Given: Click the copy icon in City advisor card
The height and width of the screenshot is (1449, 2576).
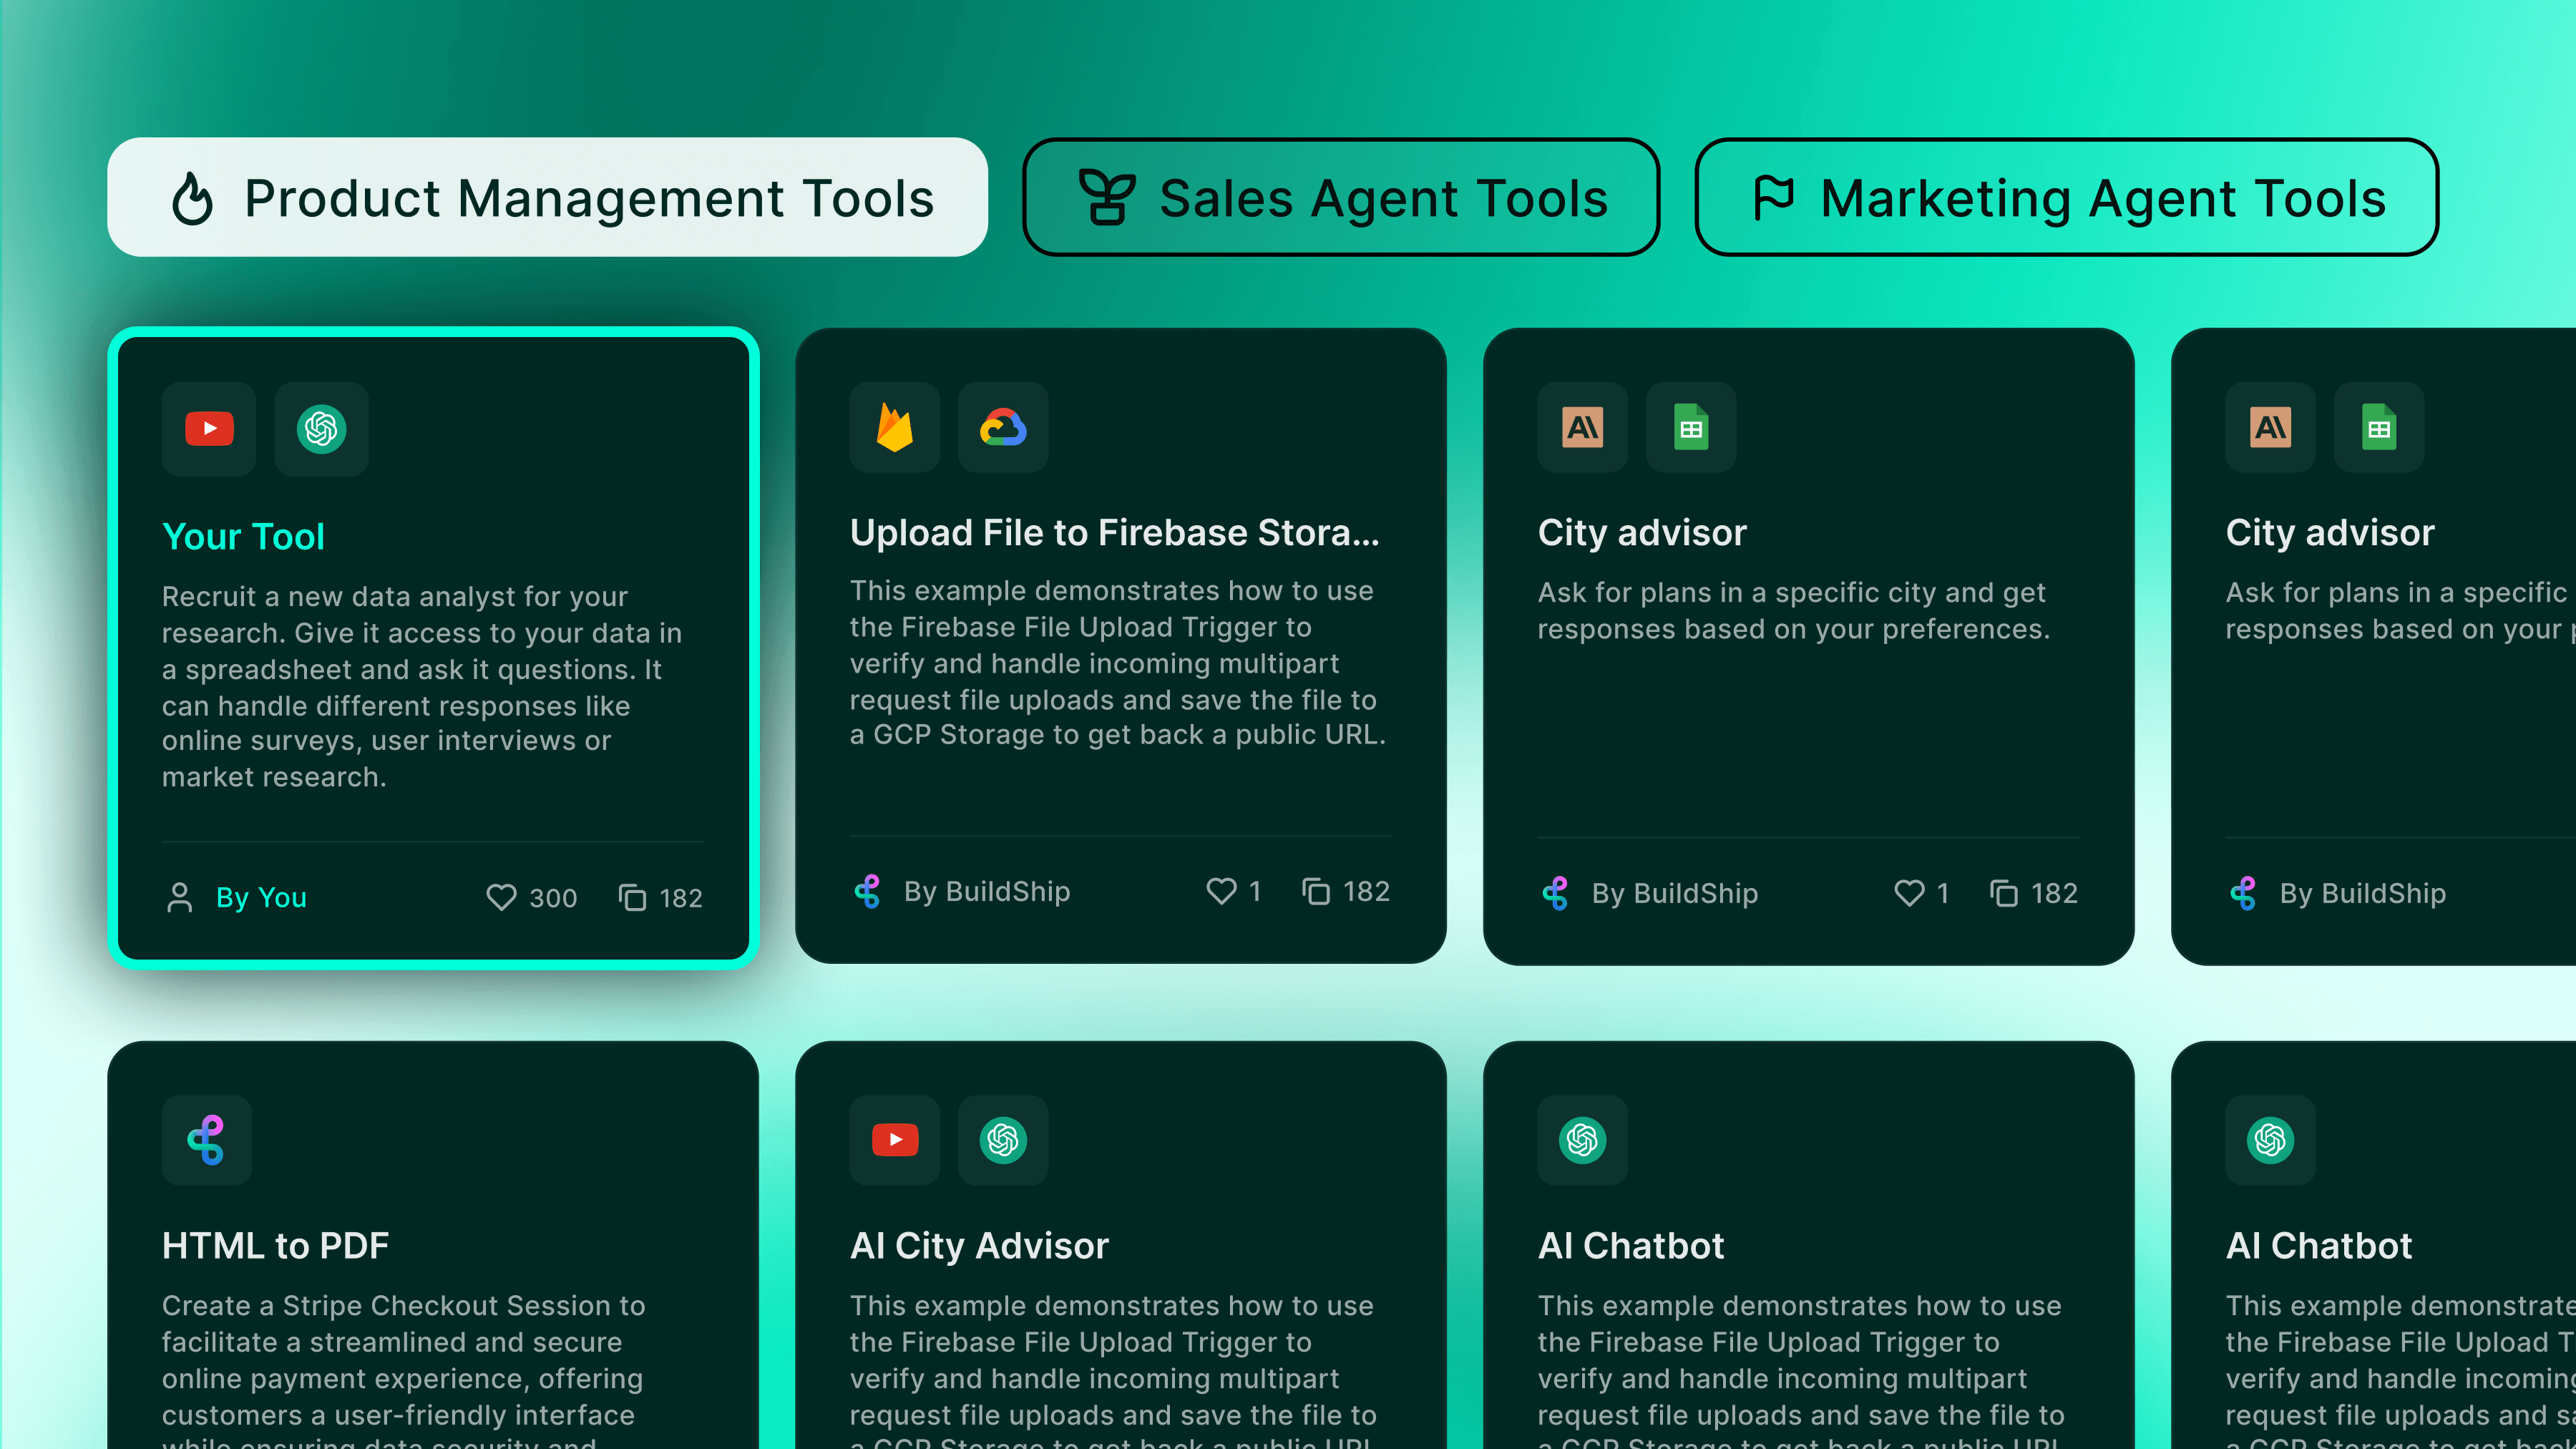Looking at the screenshot, I should point(2004,893).
